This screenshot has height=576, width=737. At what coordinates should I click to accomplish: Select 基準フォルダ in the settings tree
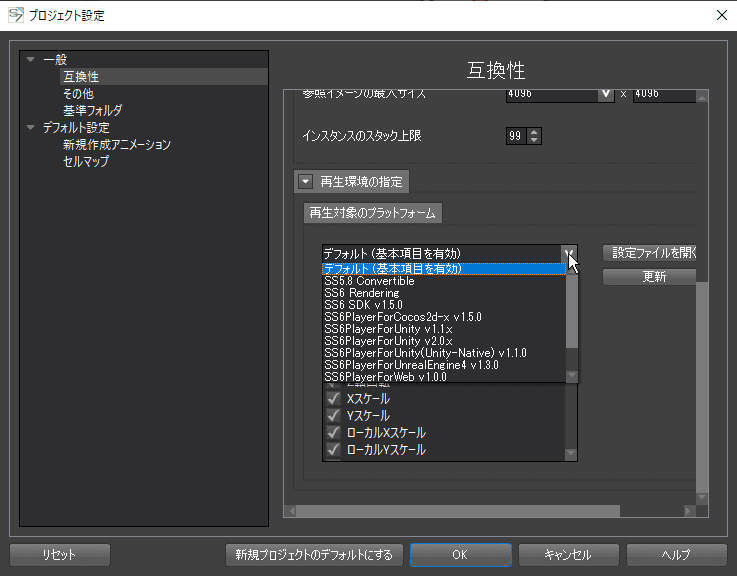pos(93,110)
